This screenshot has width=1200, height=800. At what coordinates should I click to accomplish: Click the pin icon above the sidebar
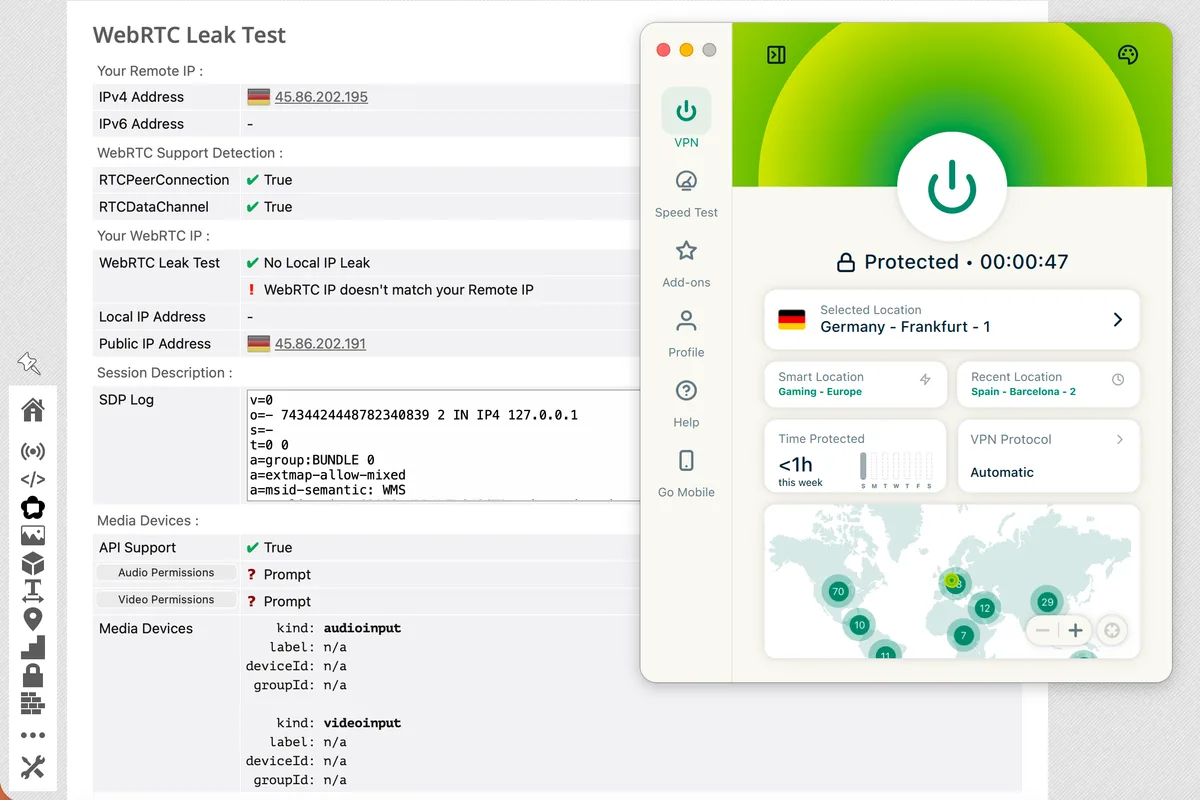(x=29, y=364)
